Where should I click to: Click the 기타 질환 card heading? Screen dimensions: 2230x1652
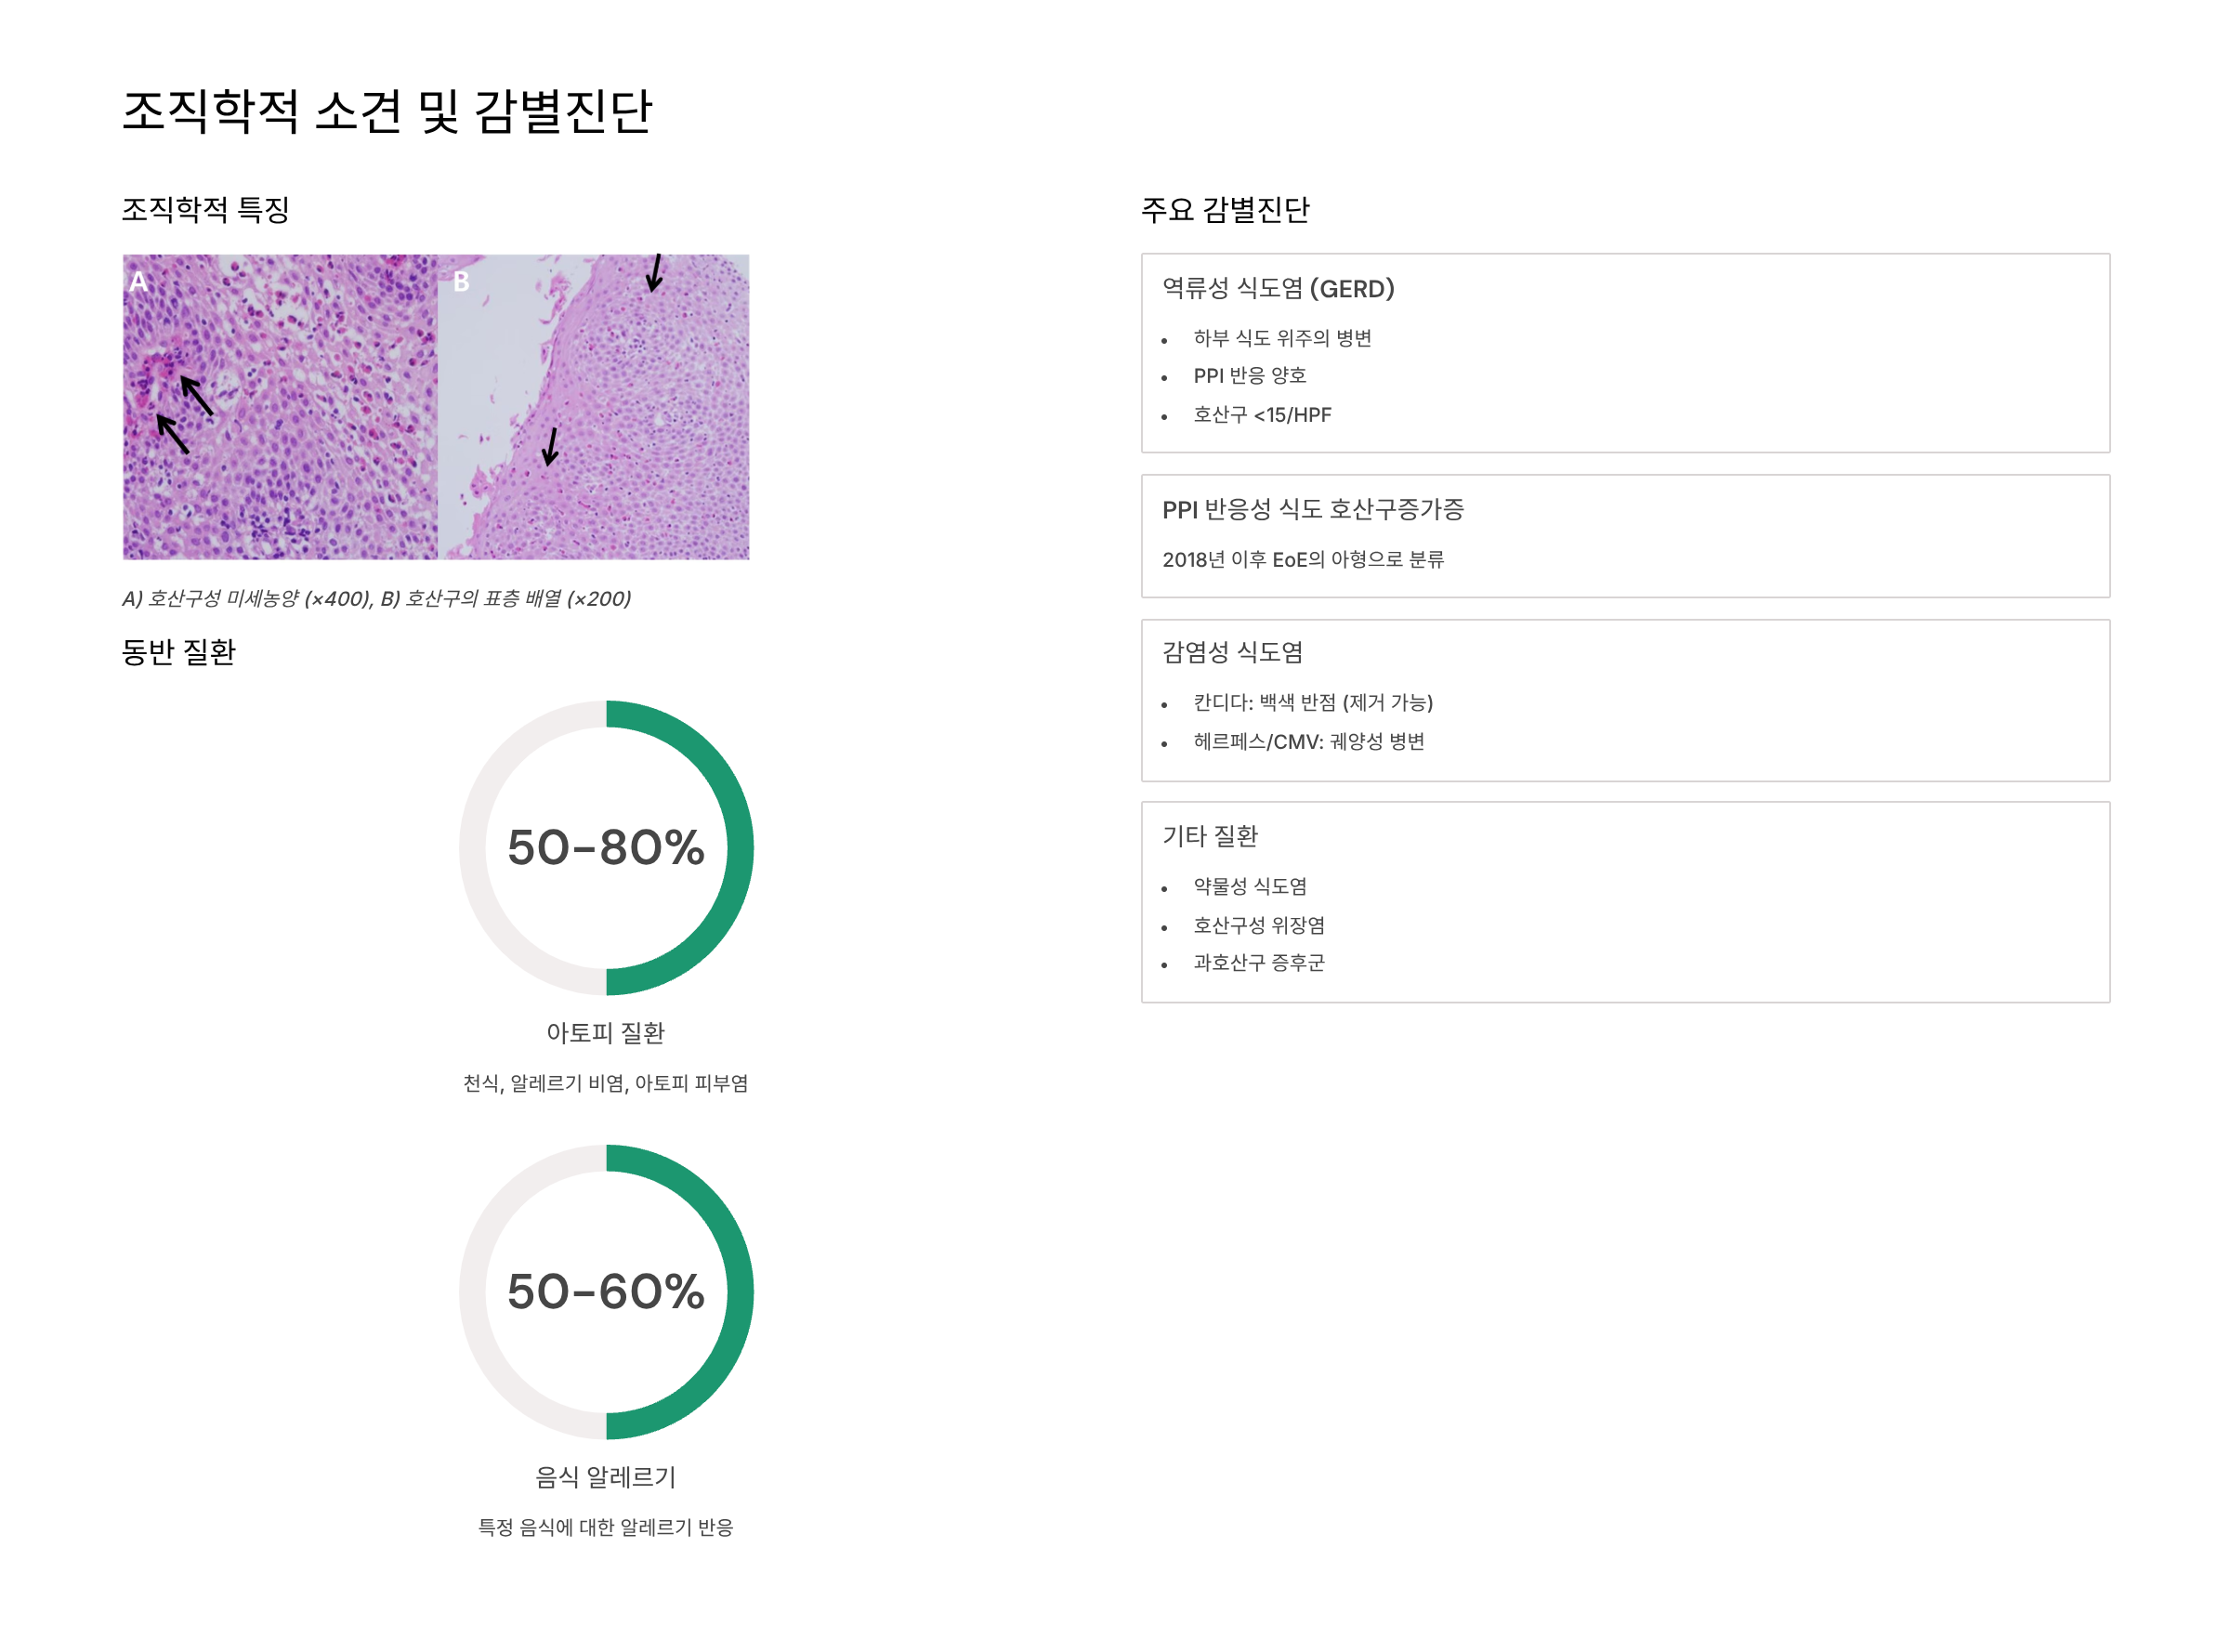[1210, 836]
